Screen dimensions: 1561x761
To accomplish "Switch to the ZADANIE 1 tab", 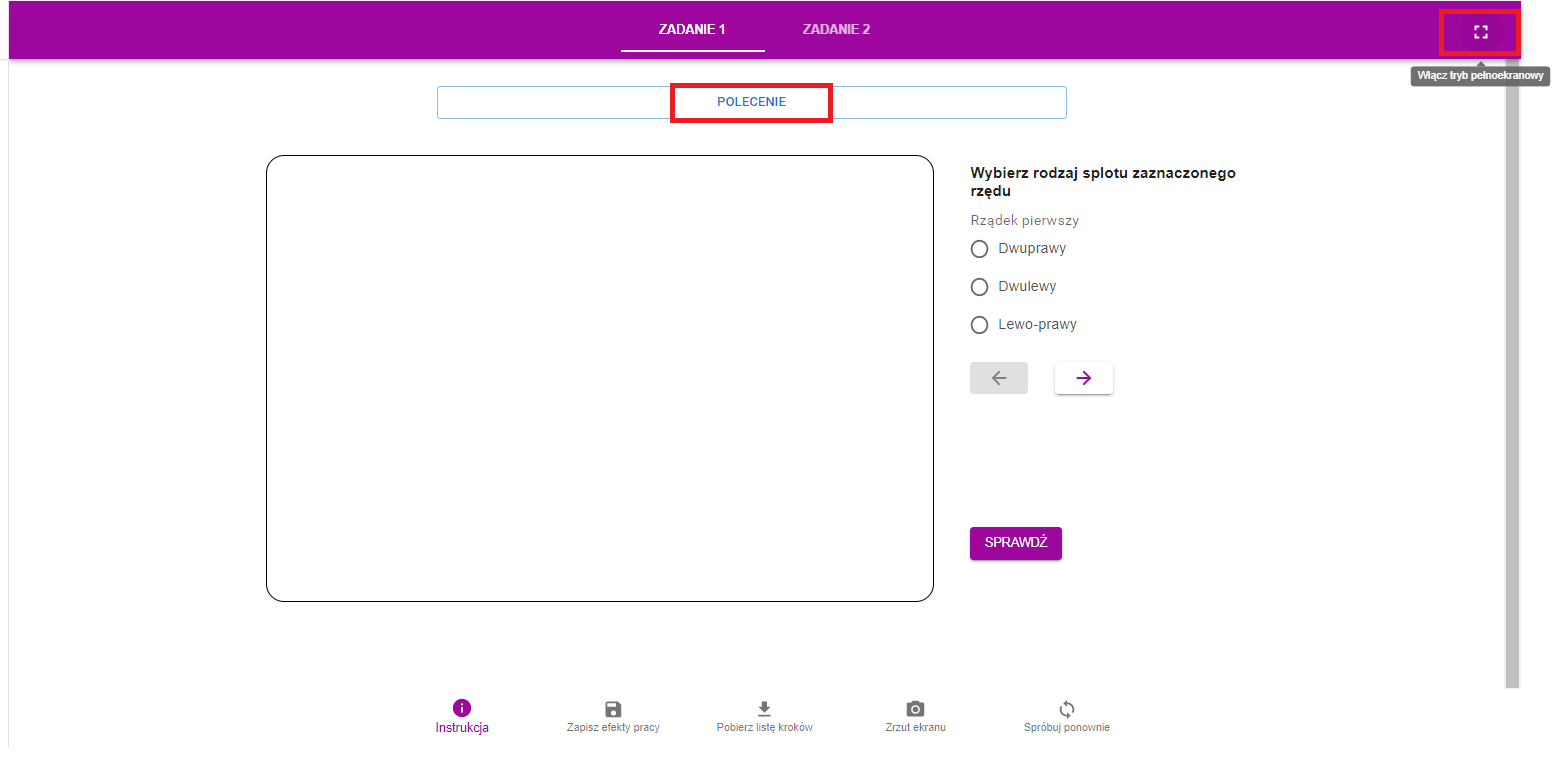I will click(692, 29).
